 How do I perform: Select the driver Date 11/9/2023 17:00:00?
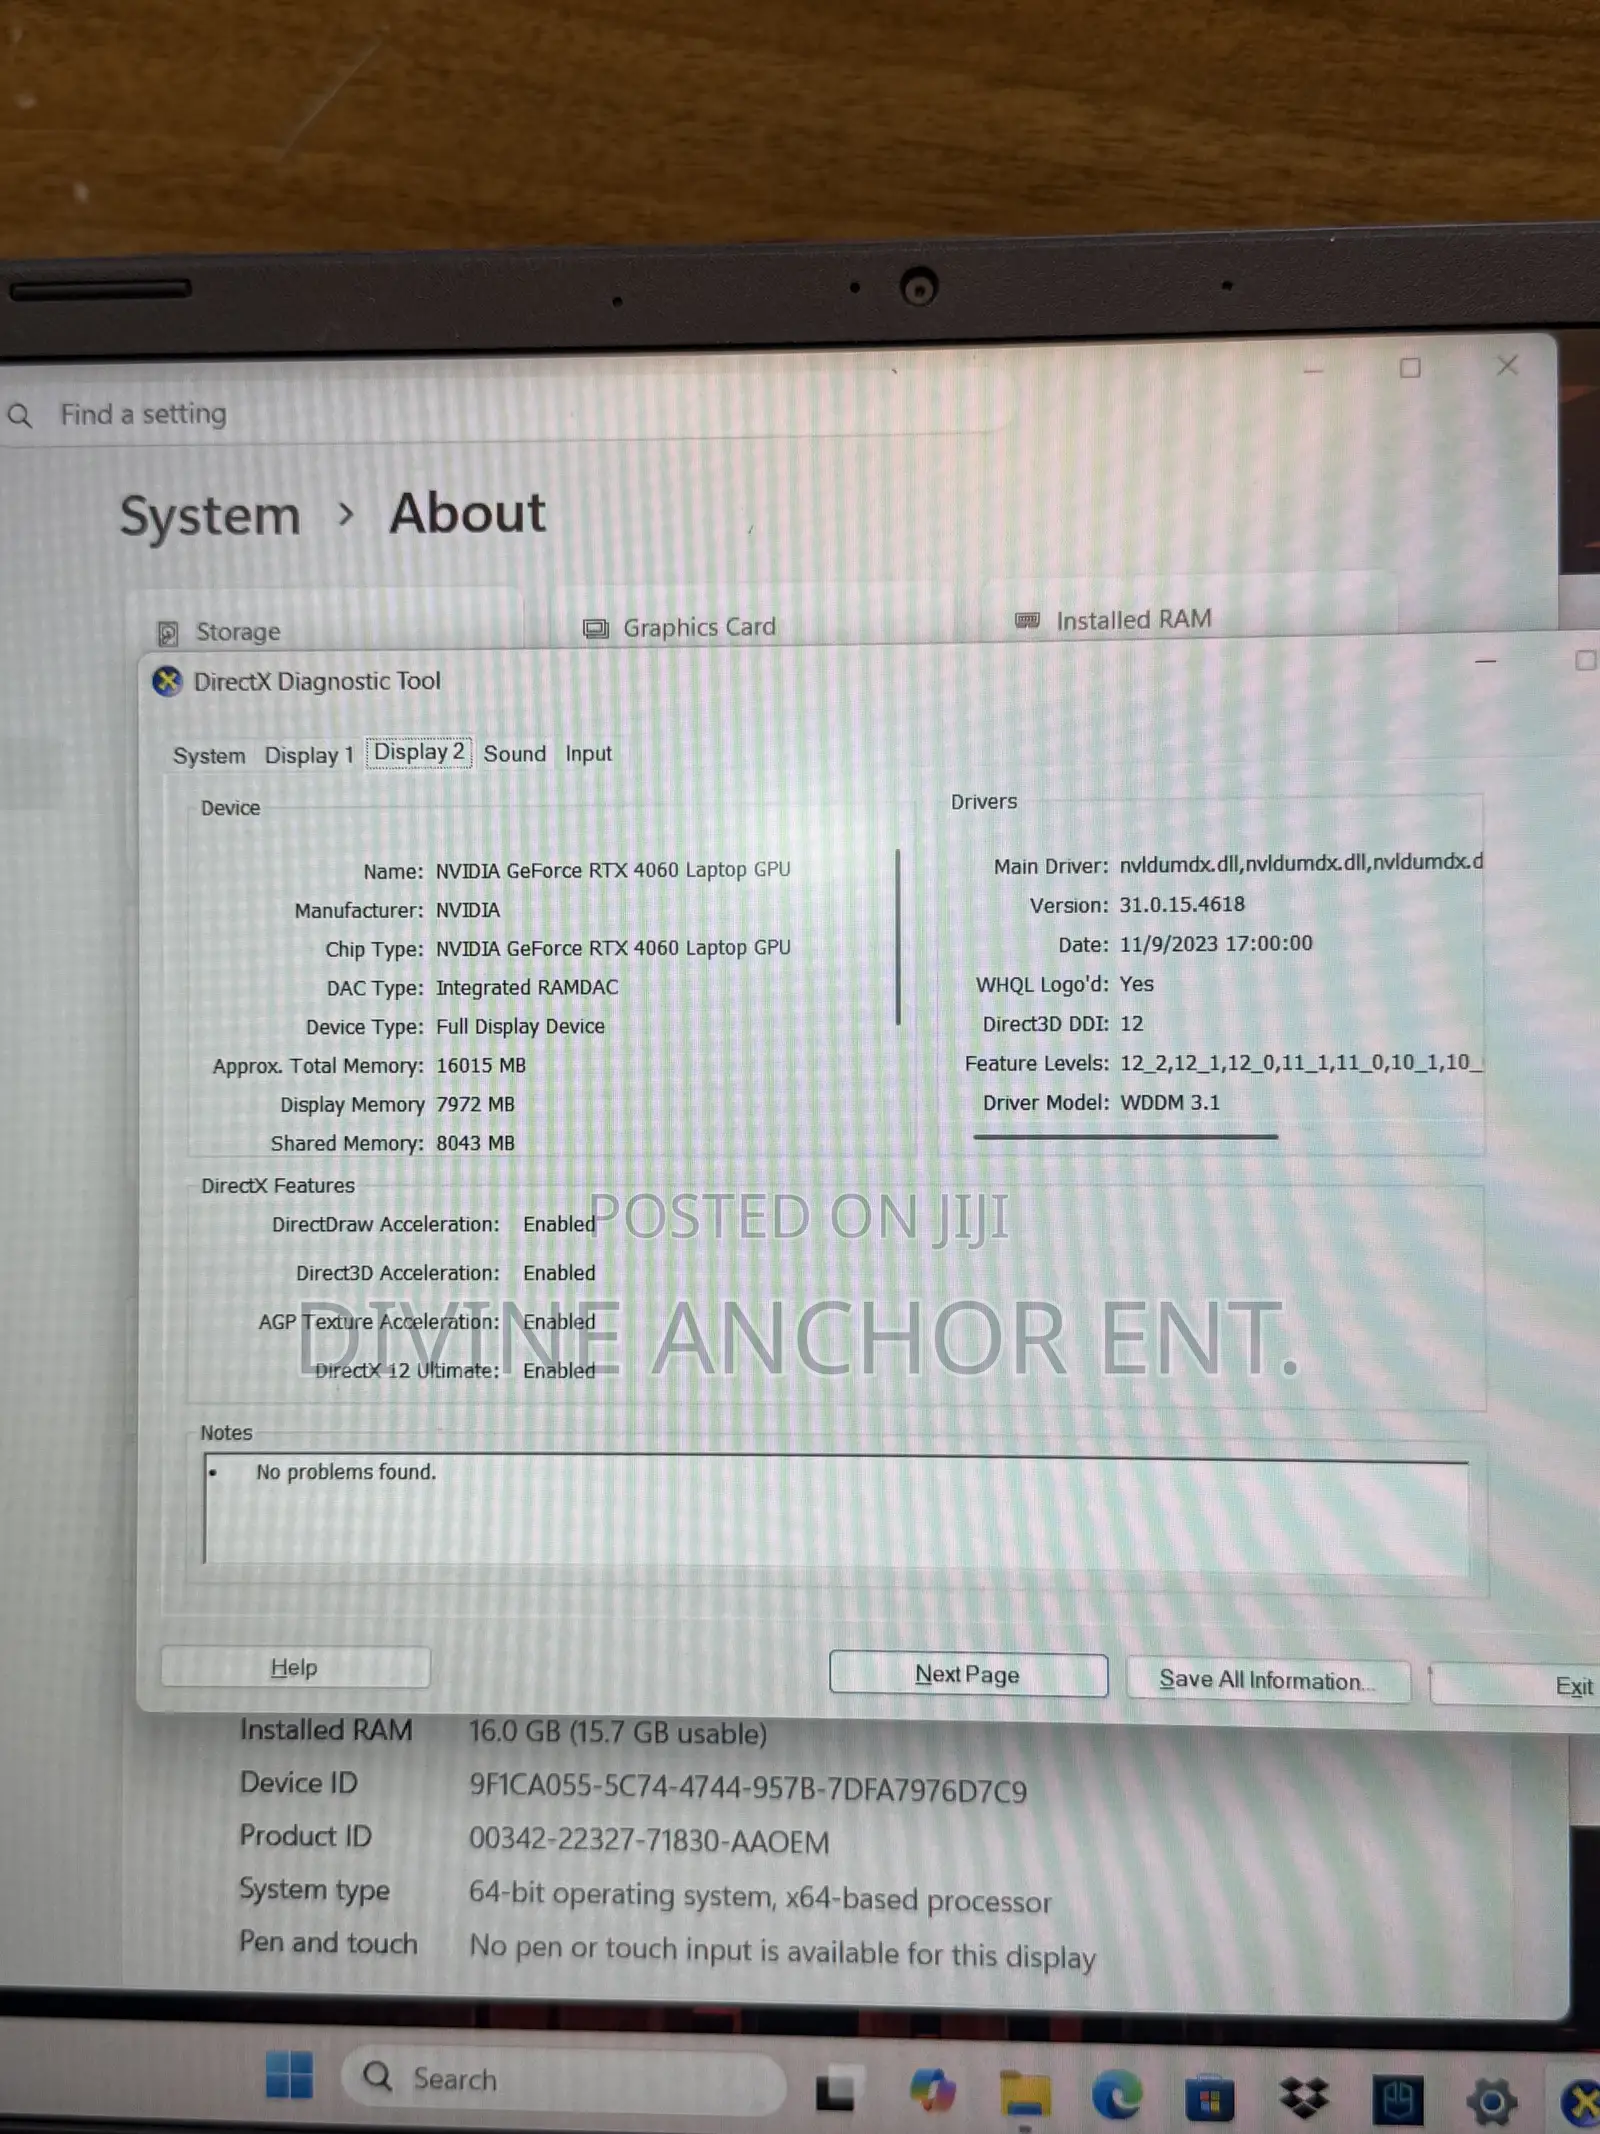[1216, 944]
